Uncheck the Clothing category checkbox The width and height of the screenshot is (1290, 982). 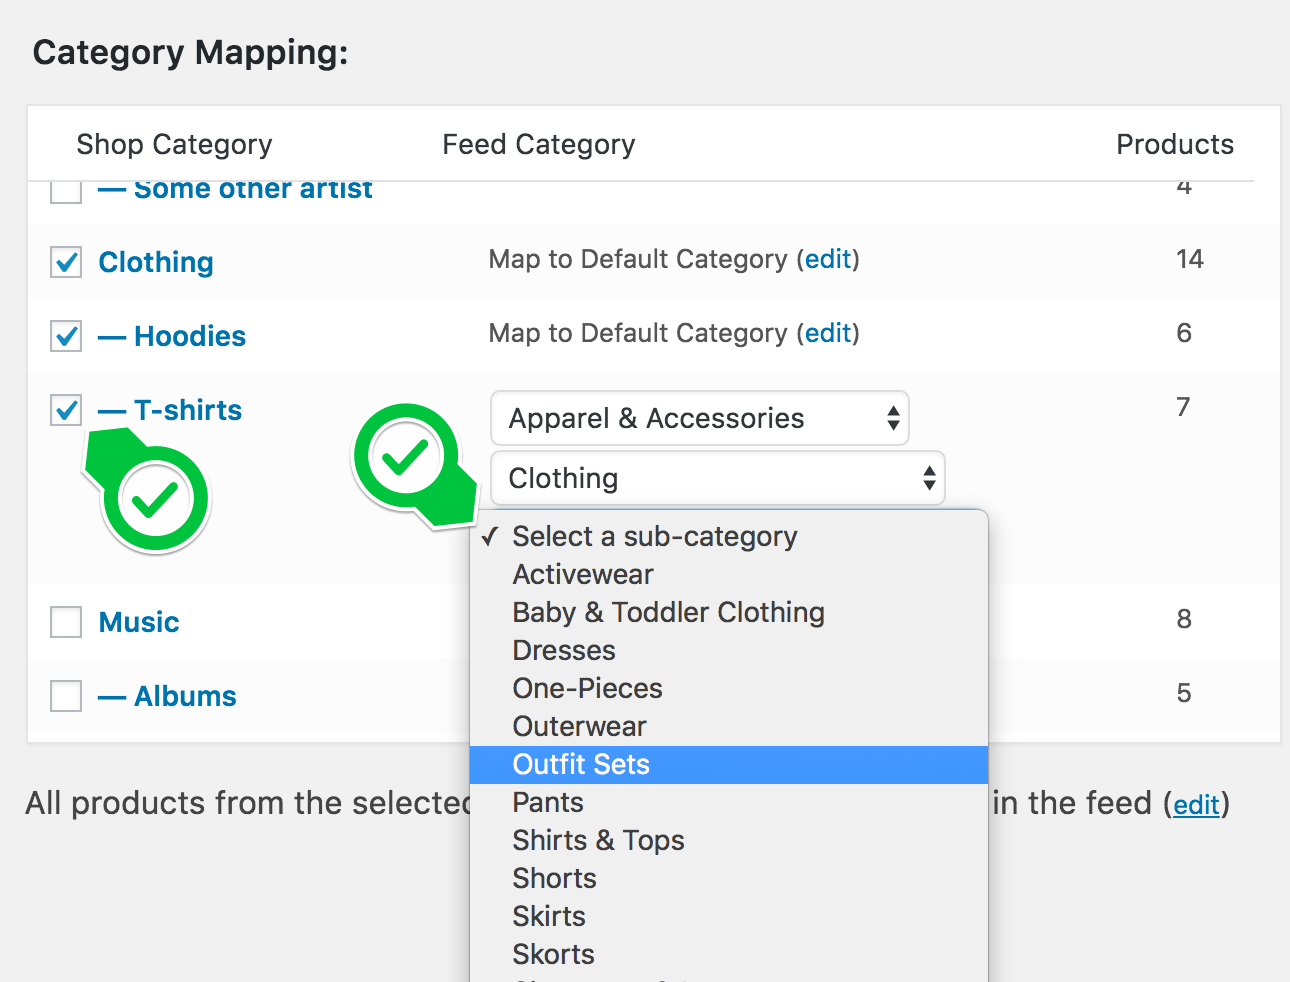[66, 263]
